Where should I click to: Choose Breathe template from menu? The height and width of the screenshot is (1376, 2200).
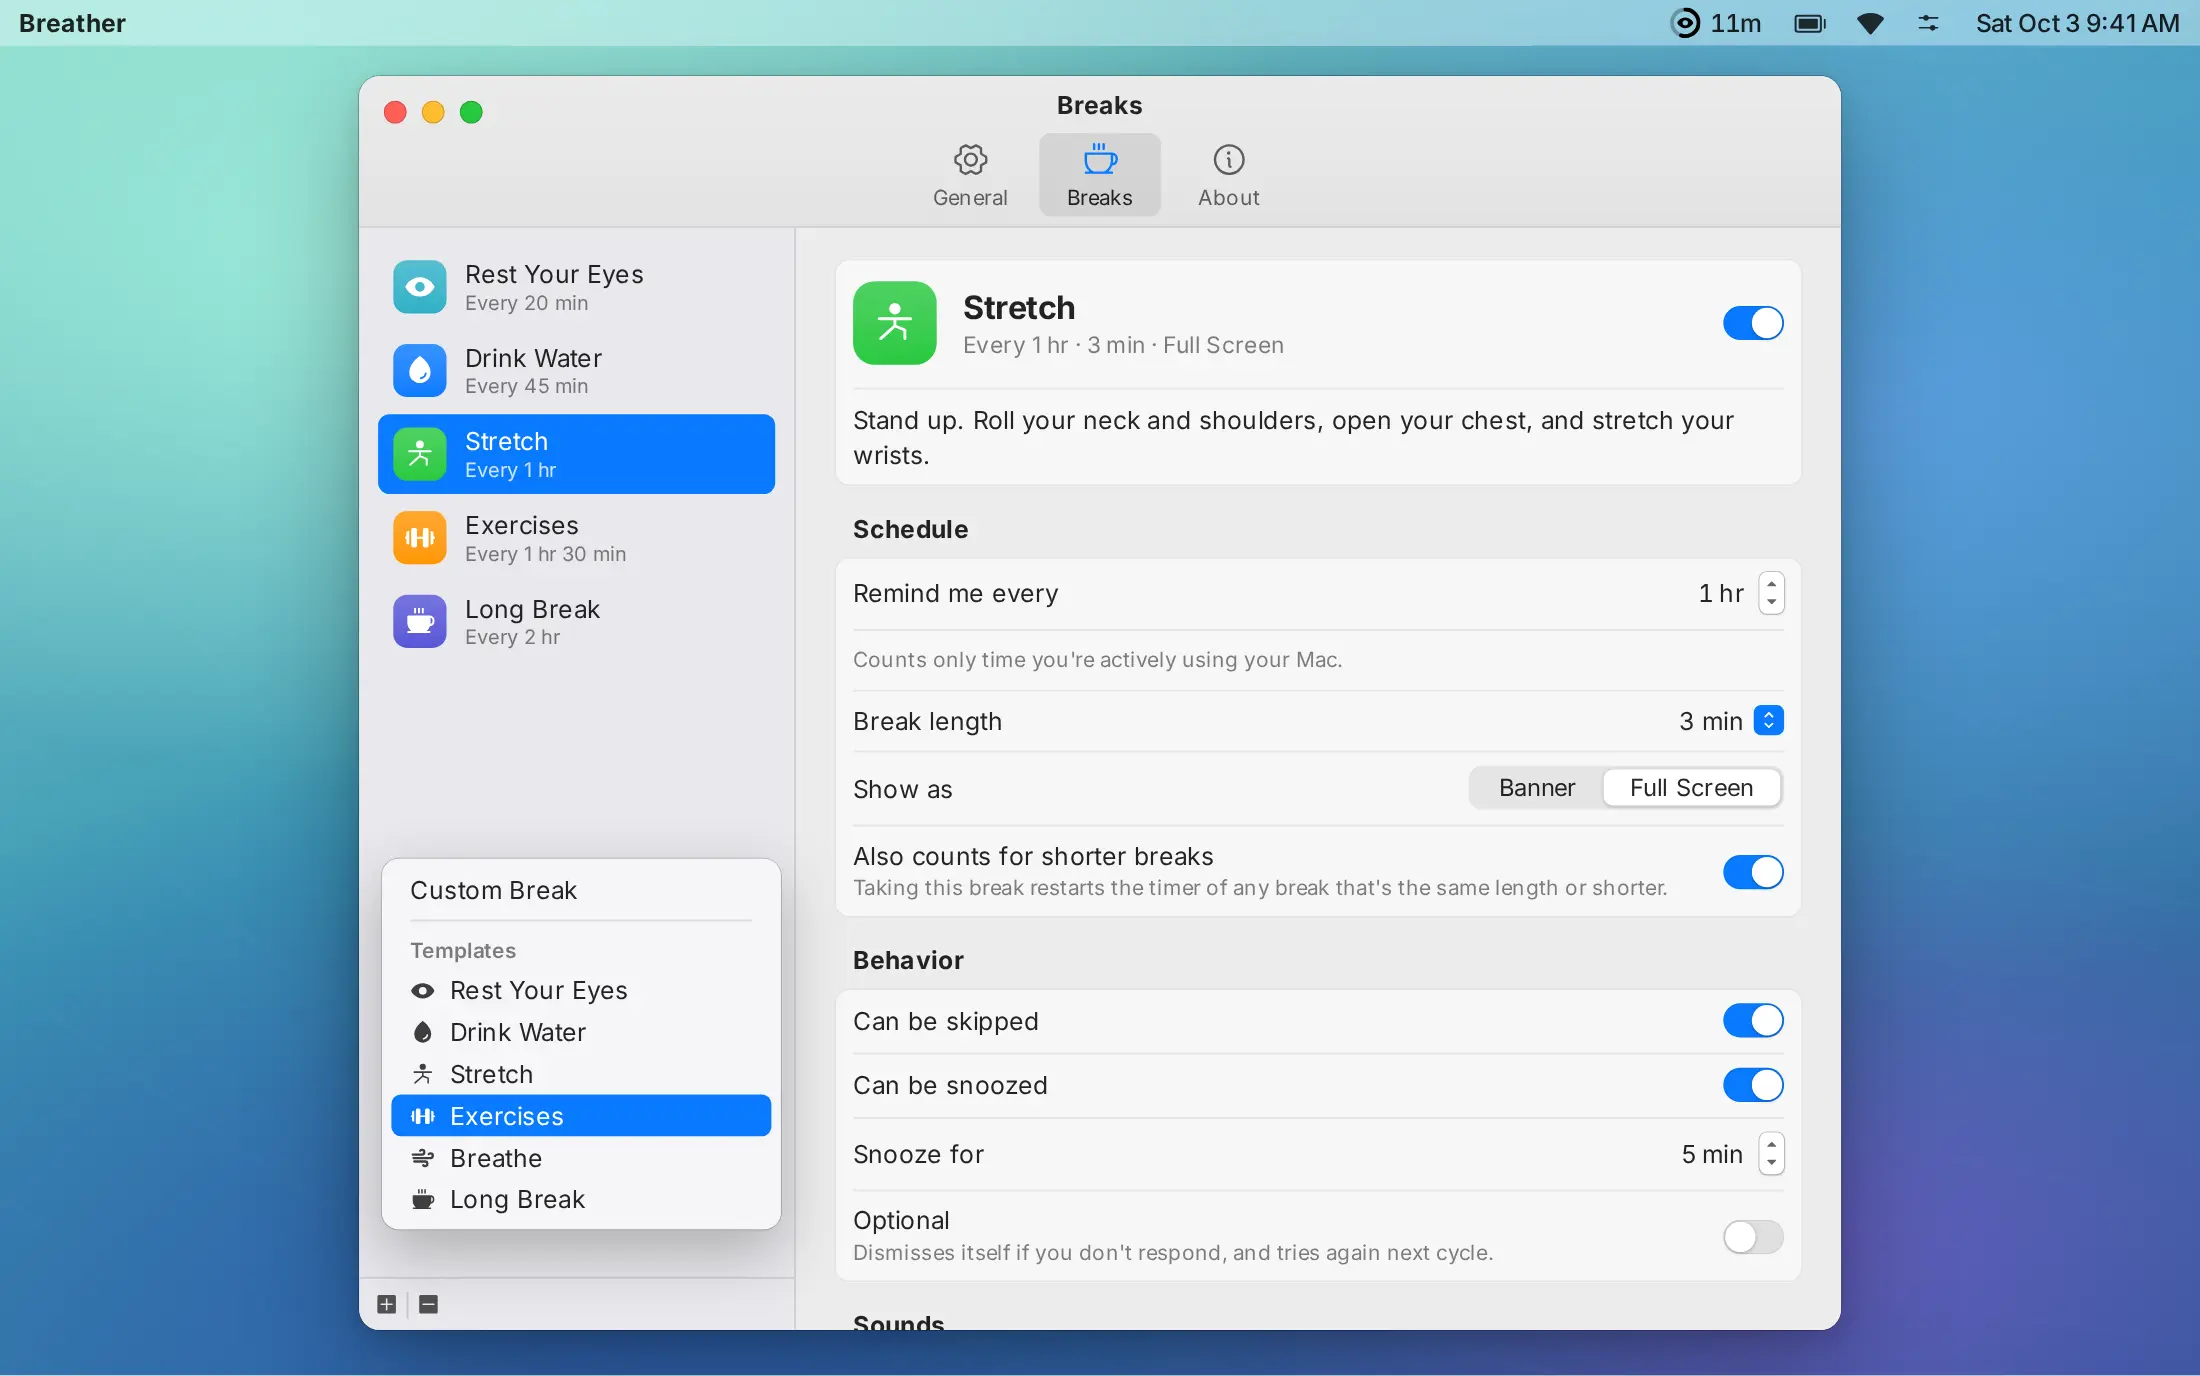581,1158
